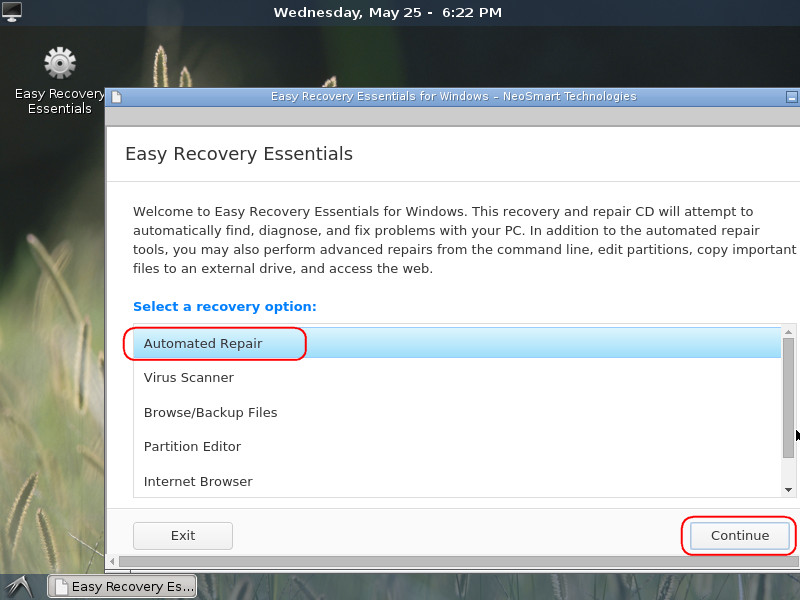The height and width of the screenshot is (600, 800).
Task: Click the horizontal scrollbar left arrow
Action: 112,562
